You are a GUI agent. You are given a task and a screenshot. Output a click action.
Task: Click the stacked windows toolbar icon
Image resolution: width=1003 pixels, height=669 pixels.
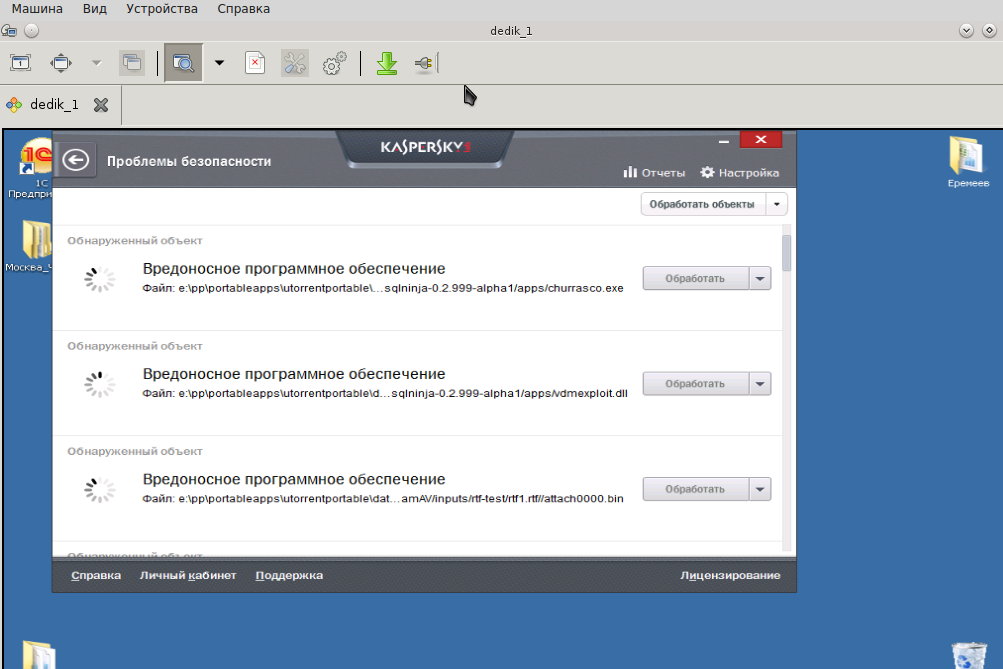click(x=132, y=63)
